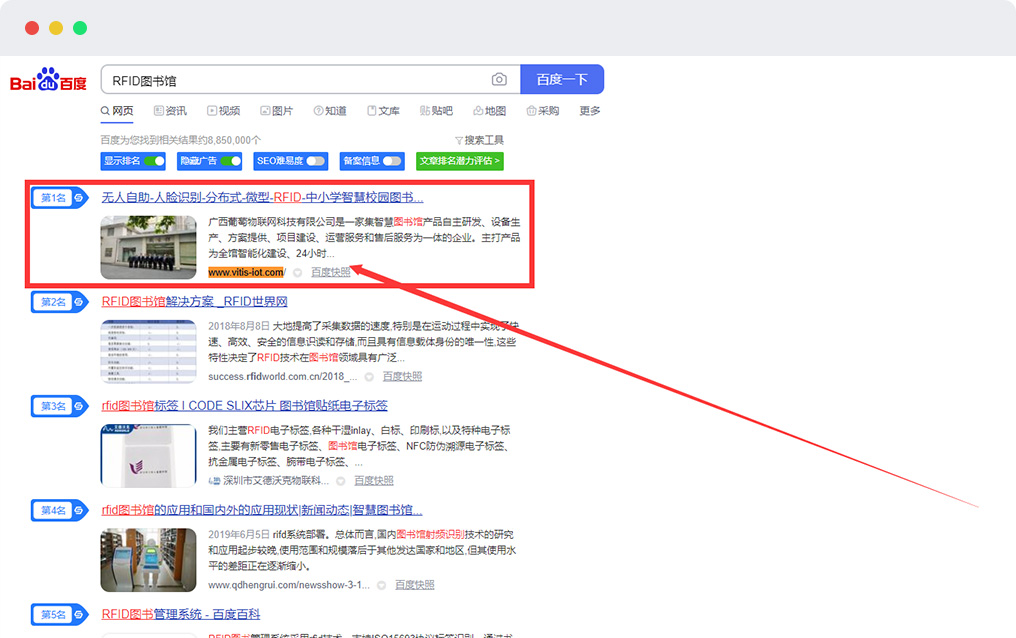
Task: Open 百度快照 for the rfidworld result
Action: click(402, 377)
